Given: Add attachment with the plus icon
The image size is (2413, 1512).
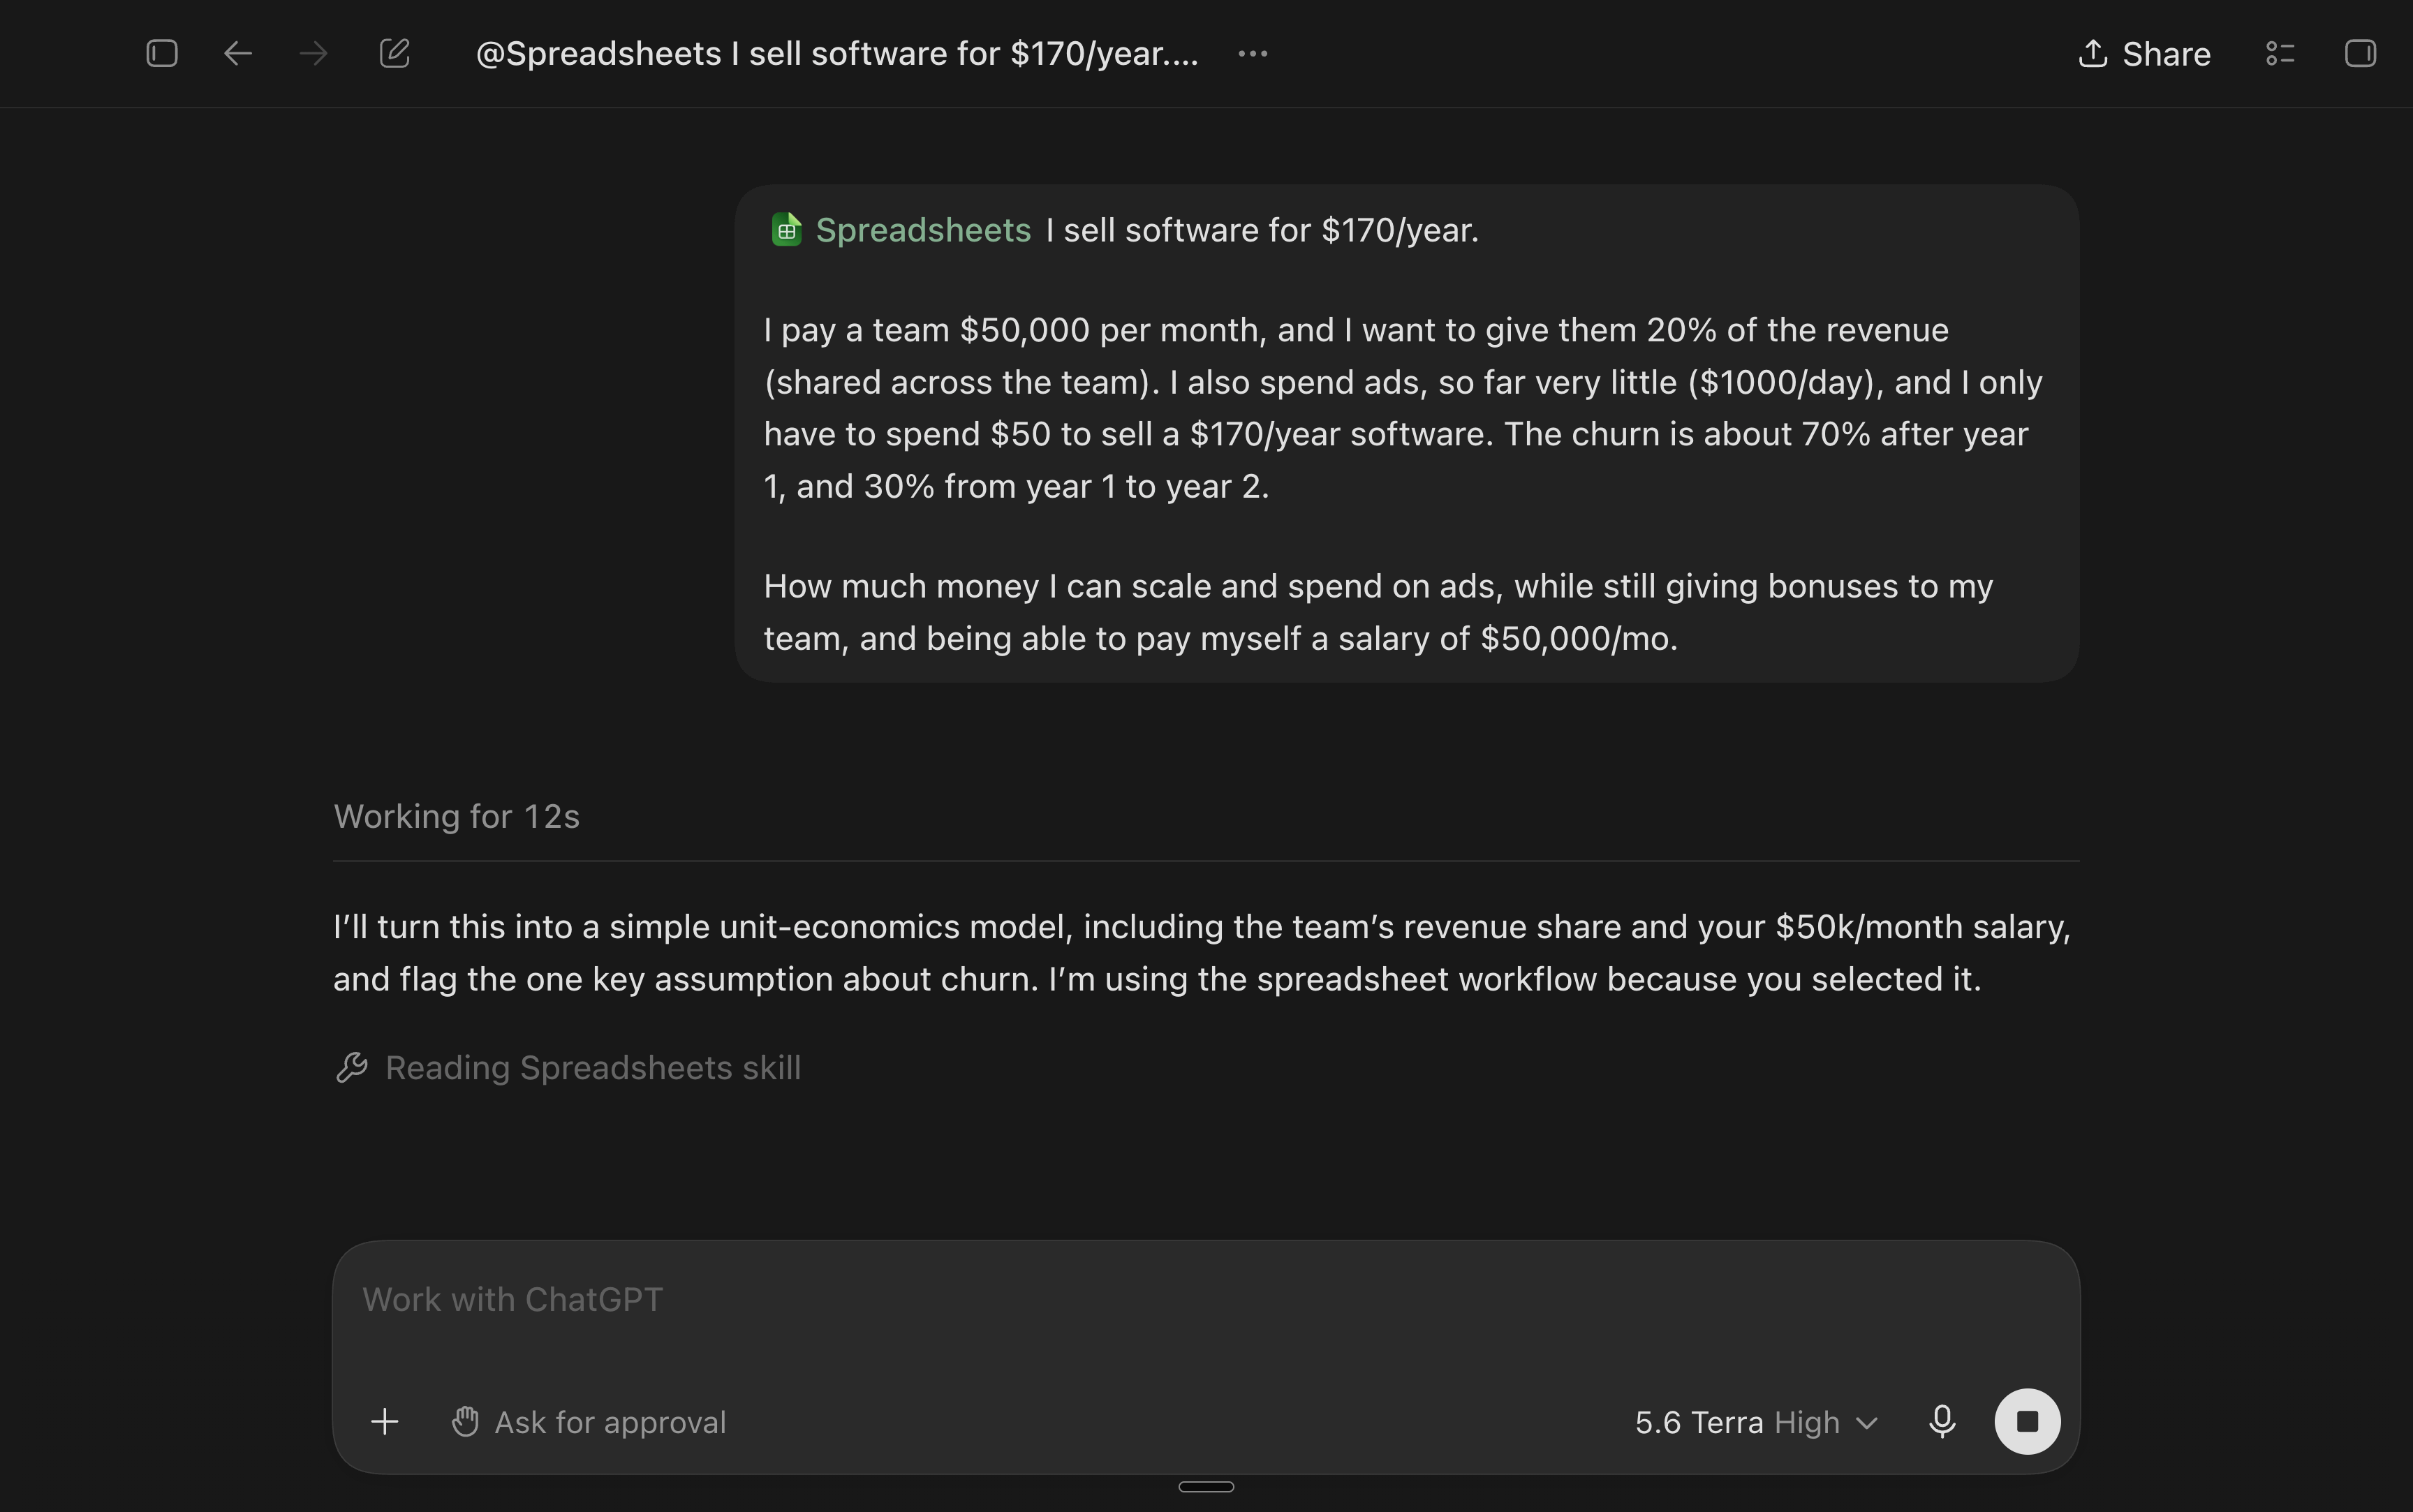Looking at the screenshot, I should pyautogui.click(x=385, y=1422).
